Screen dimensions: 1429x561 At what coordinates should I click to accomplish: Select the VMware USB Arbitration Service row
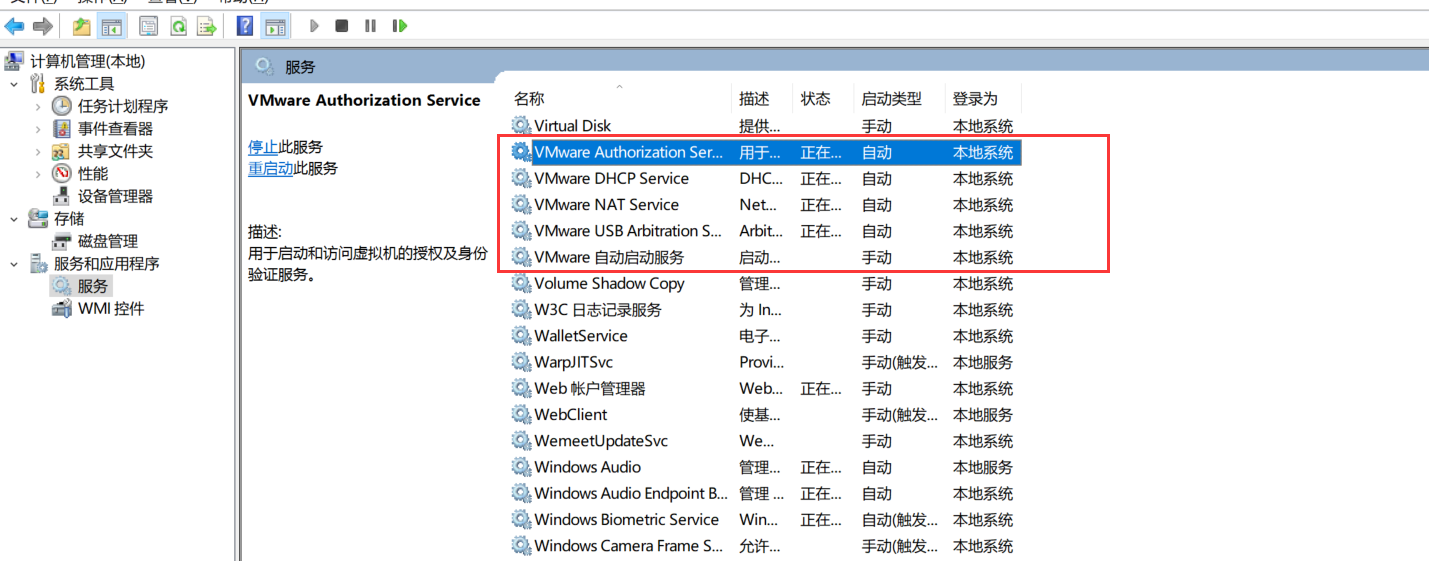(765, 230)
